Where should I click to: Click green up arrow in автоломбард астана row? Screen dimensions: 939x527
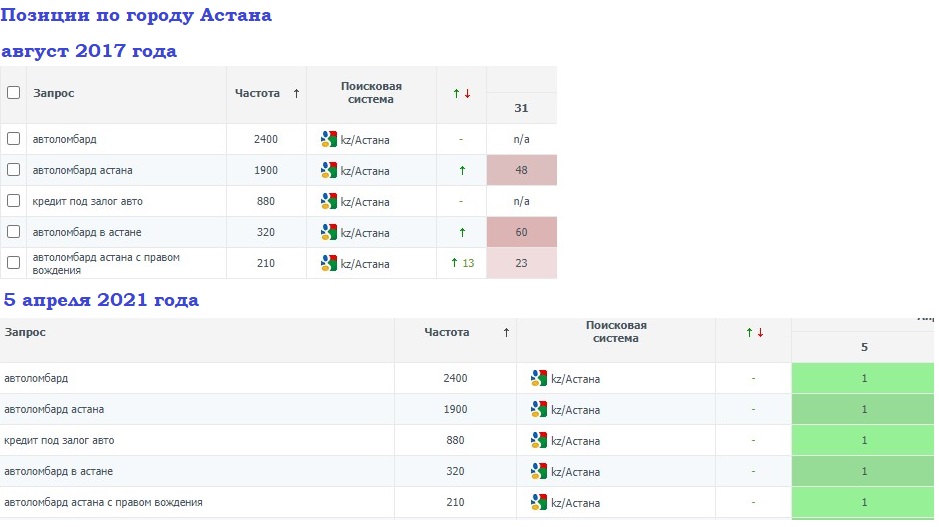[x=462, y=171]
